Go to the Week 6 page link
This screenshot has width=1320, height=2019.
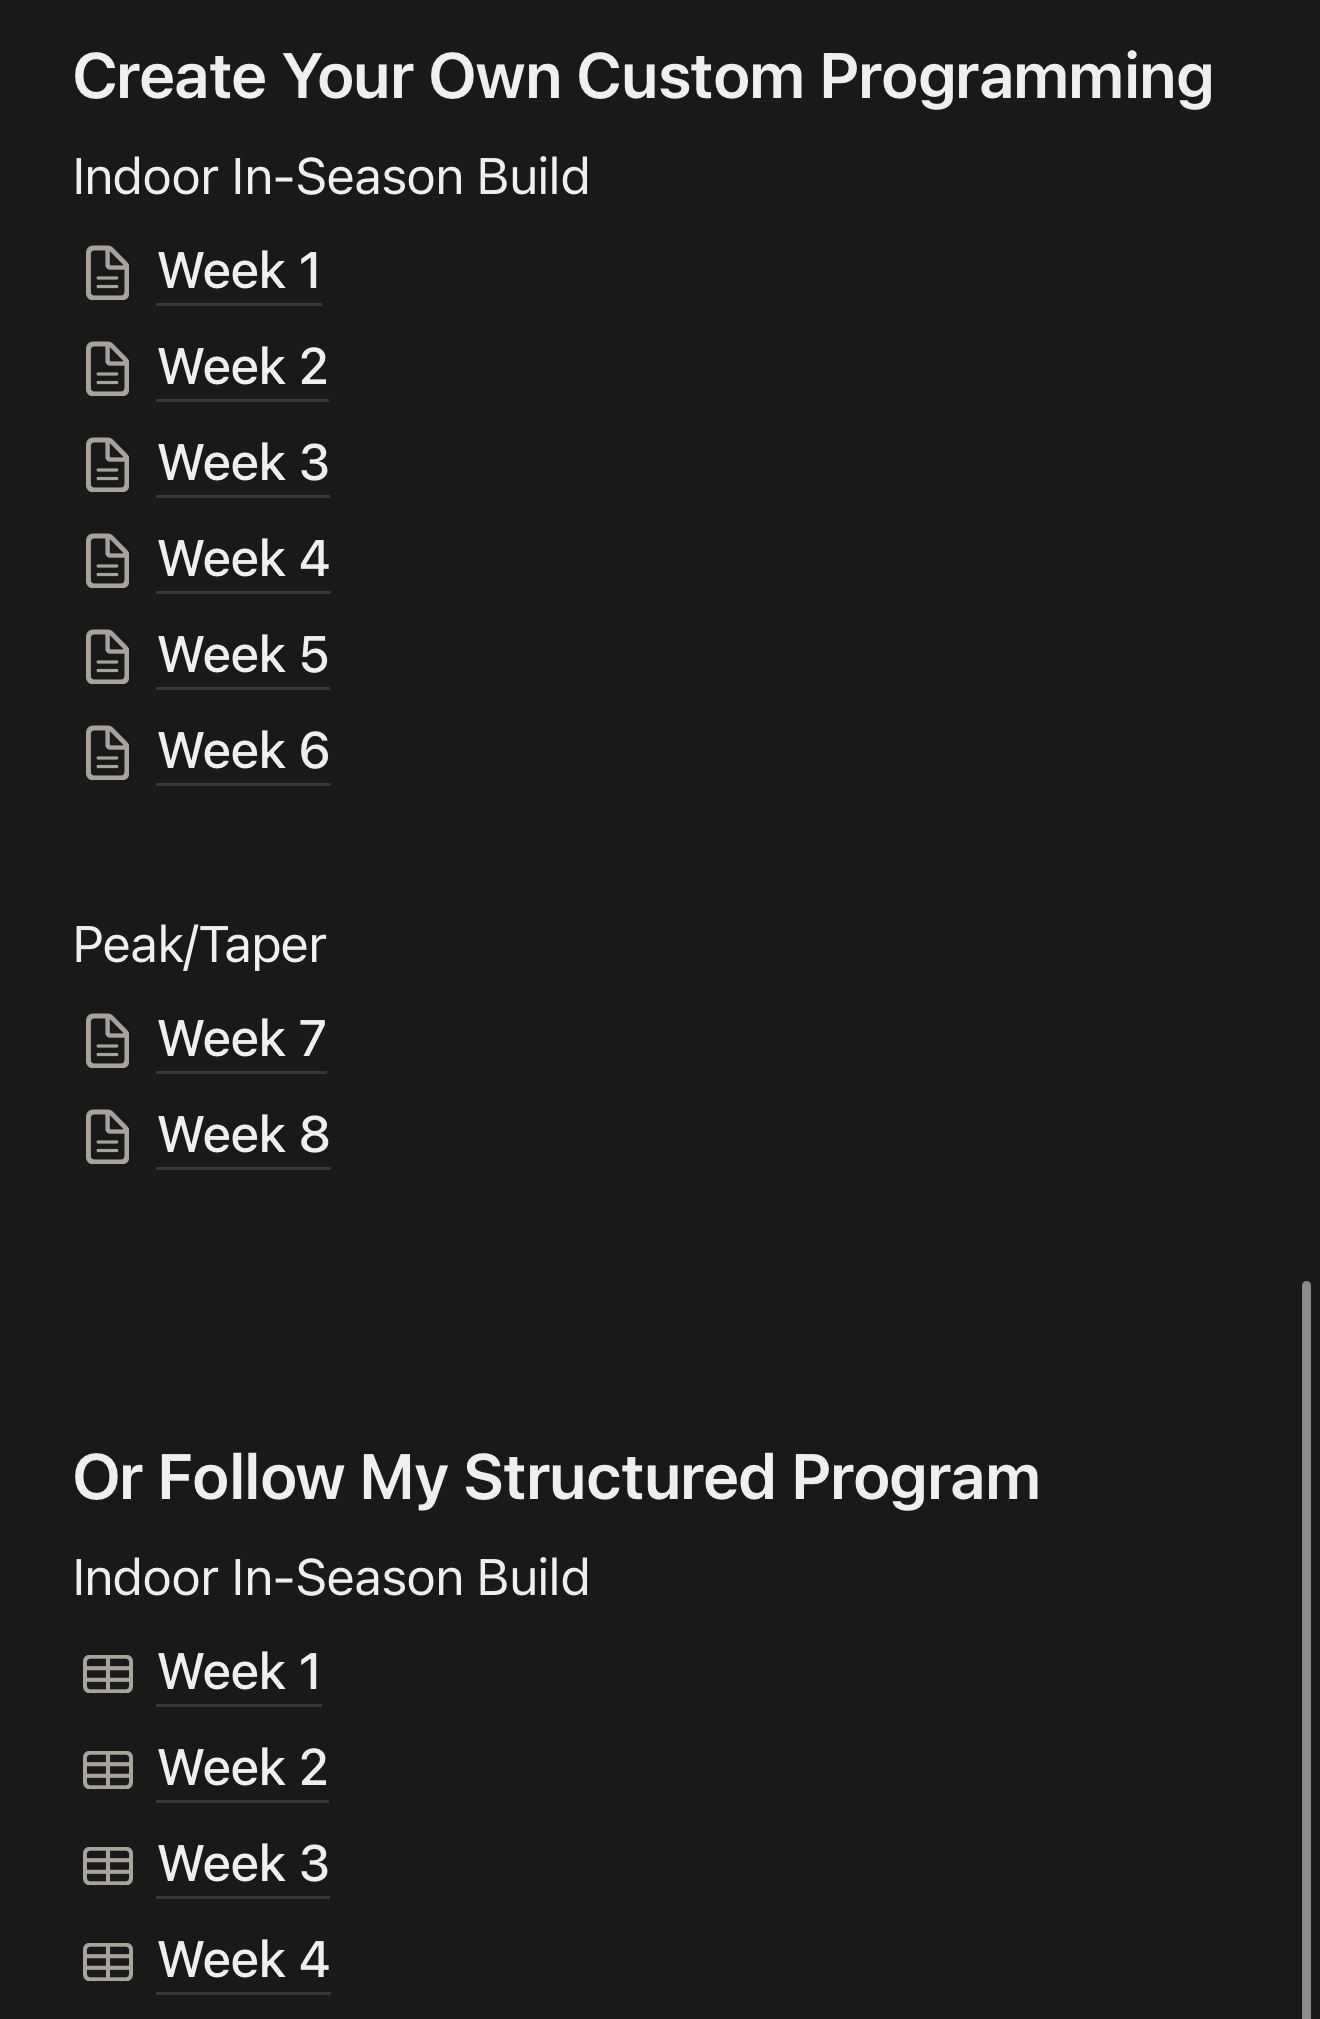(x=243, y=751)
